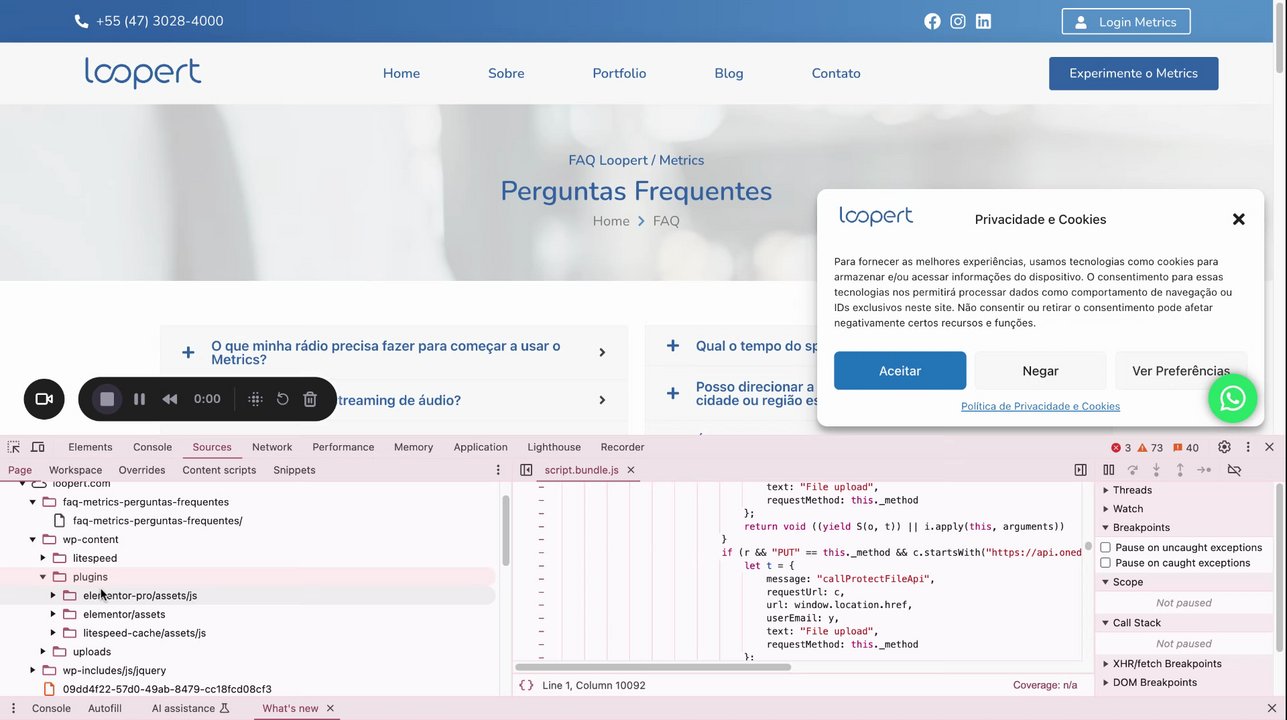
Task: Click the Login Metrics button
Action: pyautogui.click(x=1126, y=22)
